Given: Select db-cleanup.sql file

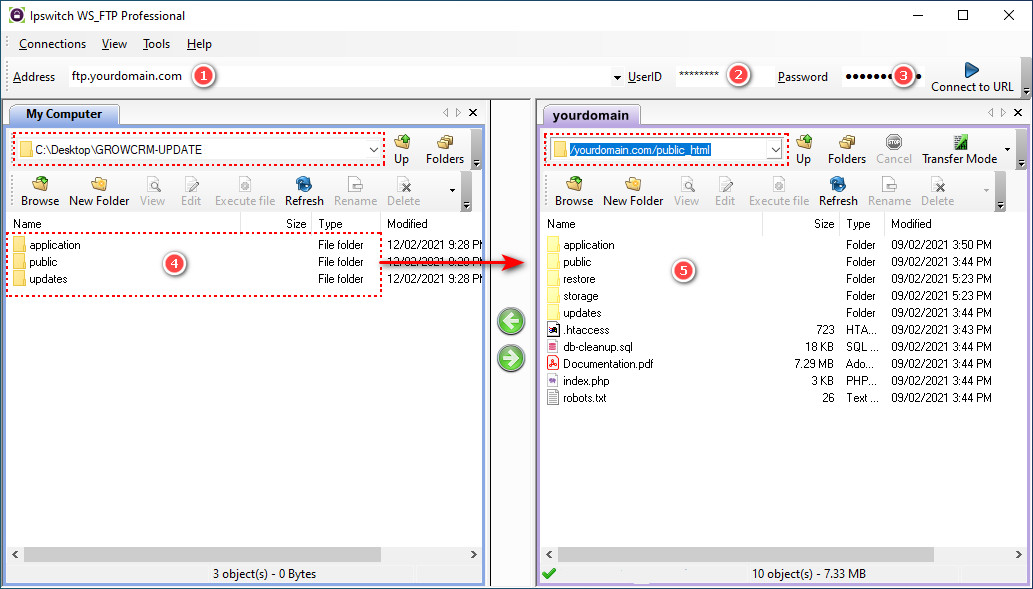Looking at the screenshot, I should [590, 347].
